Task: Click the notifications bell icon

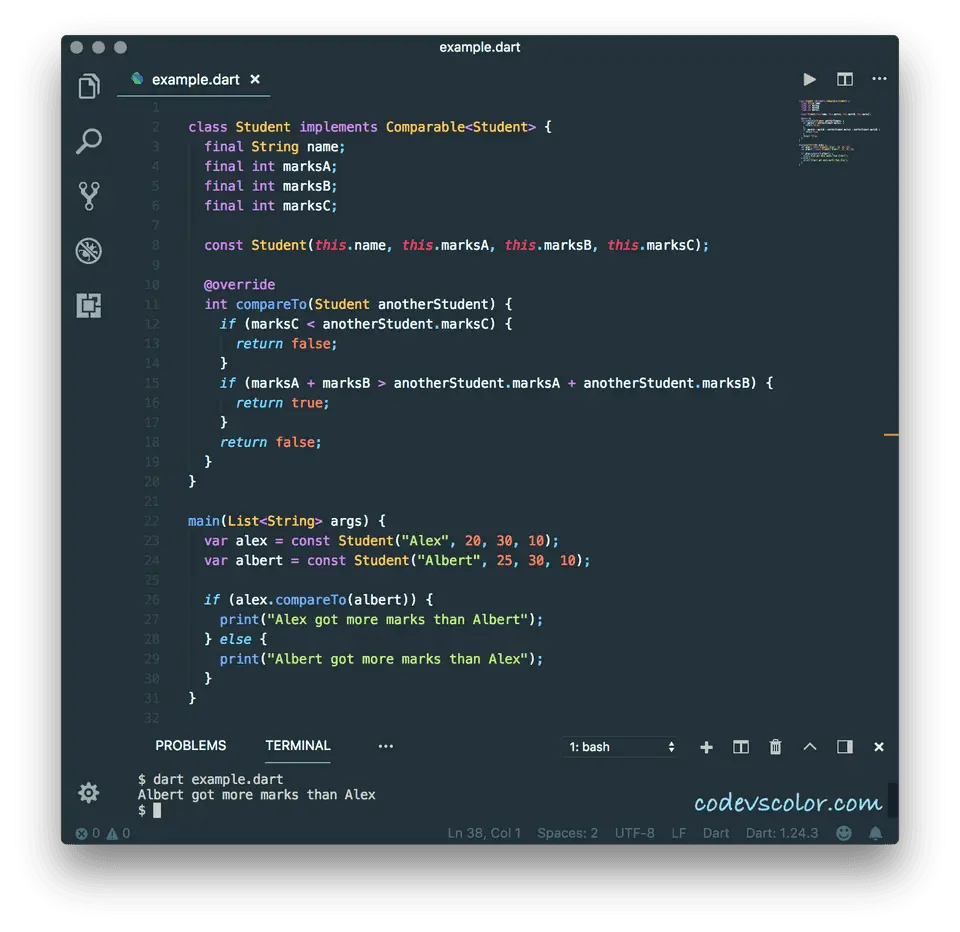Action: (876, 833)
